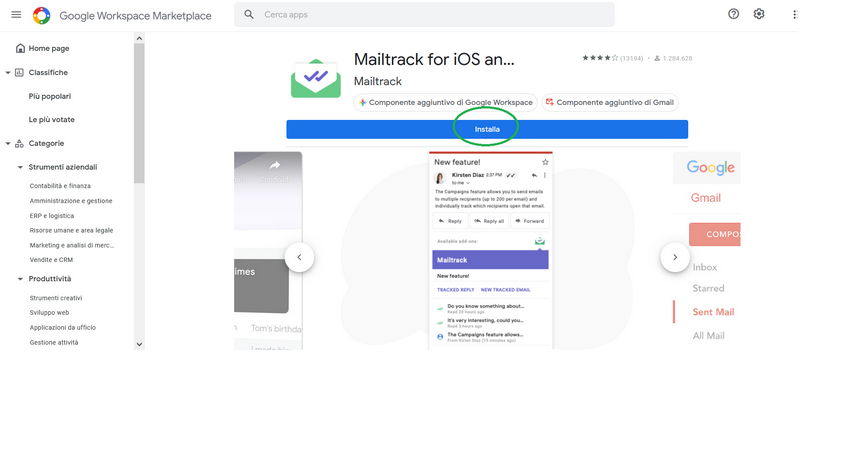Collapse the Categorie section arrow
The height and width of the screenshot is (475, 844).
(8, 143)
